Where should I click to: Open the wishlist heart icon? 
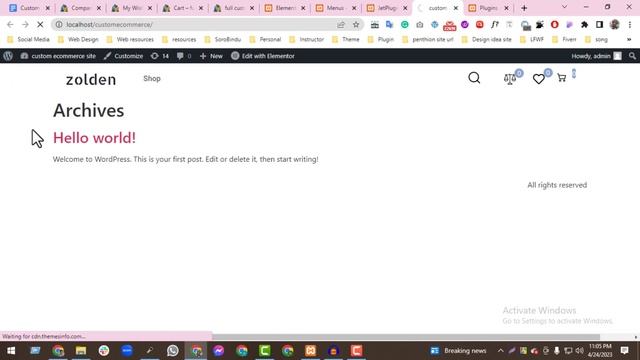(538, 79)
